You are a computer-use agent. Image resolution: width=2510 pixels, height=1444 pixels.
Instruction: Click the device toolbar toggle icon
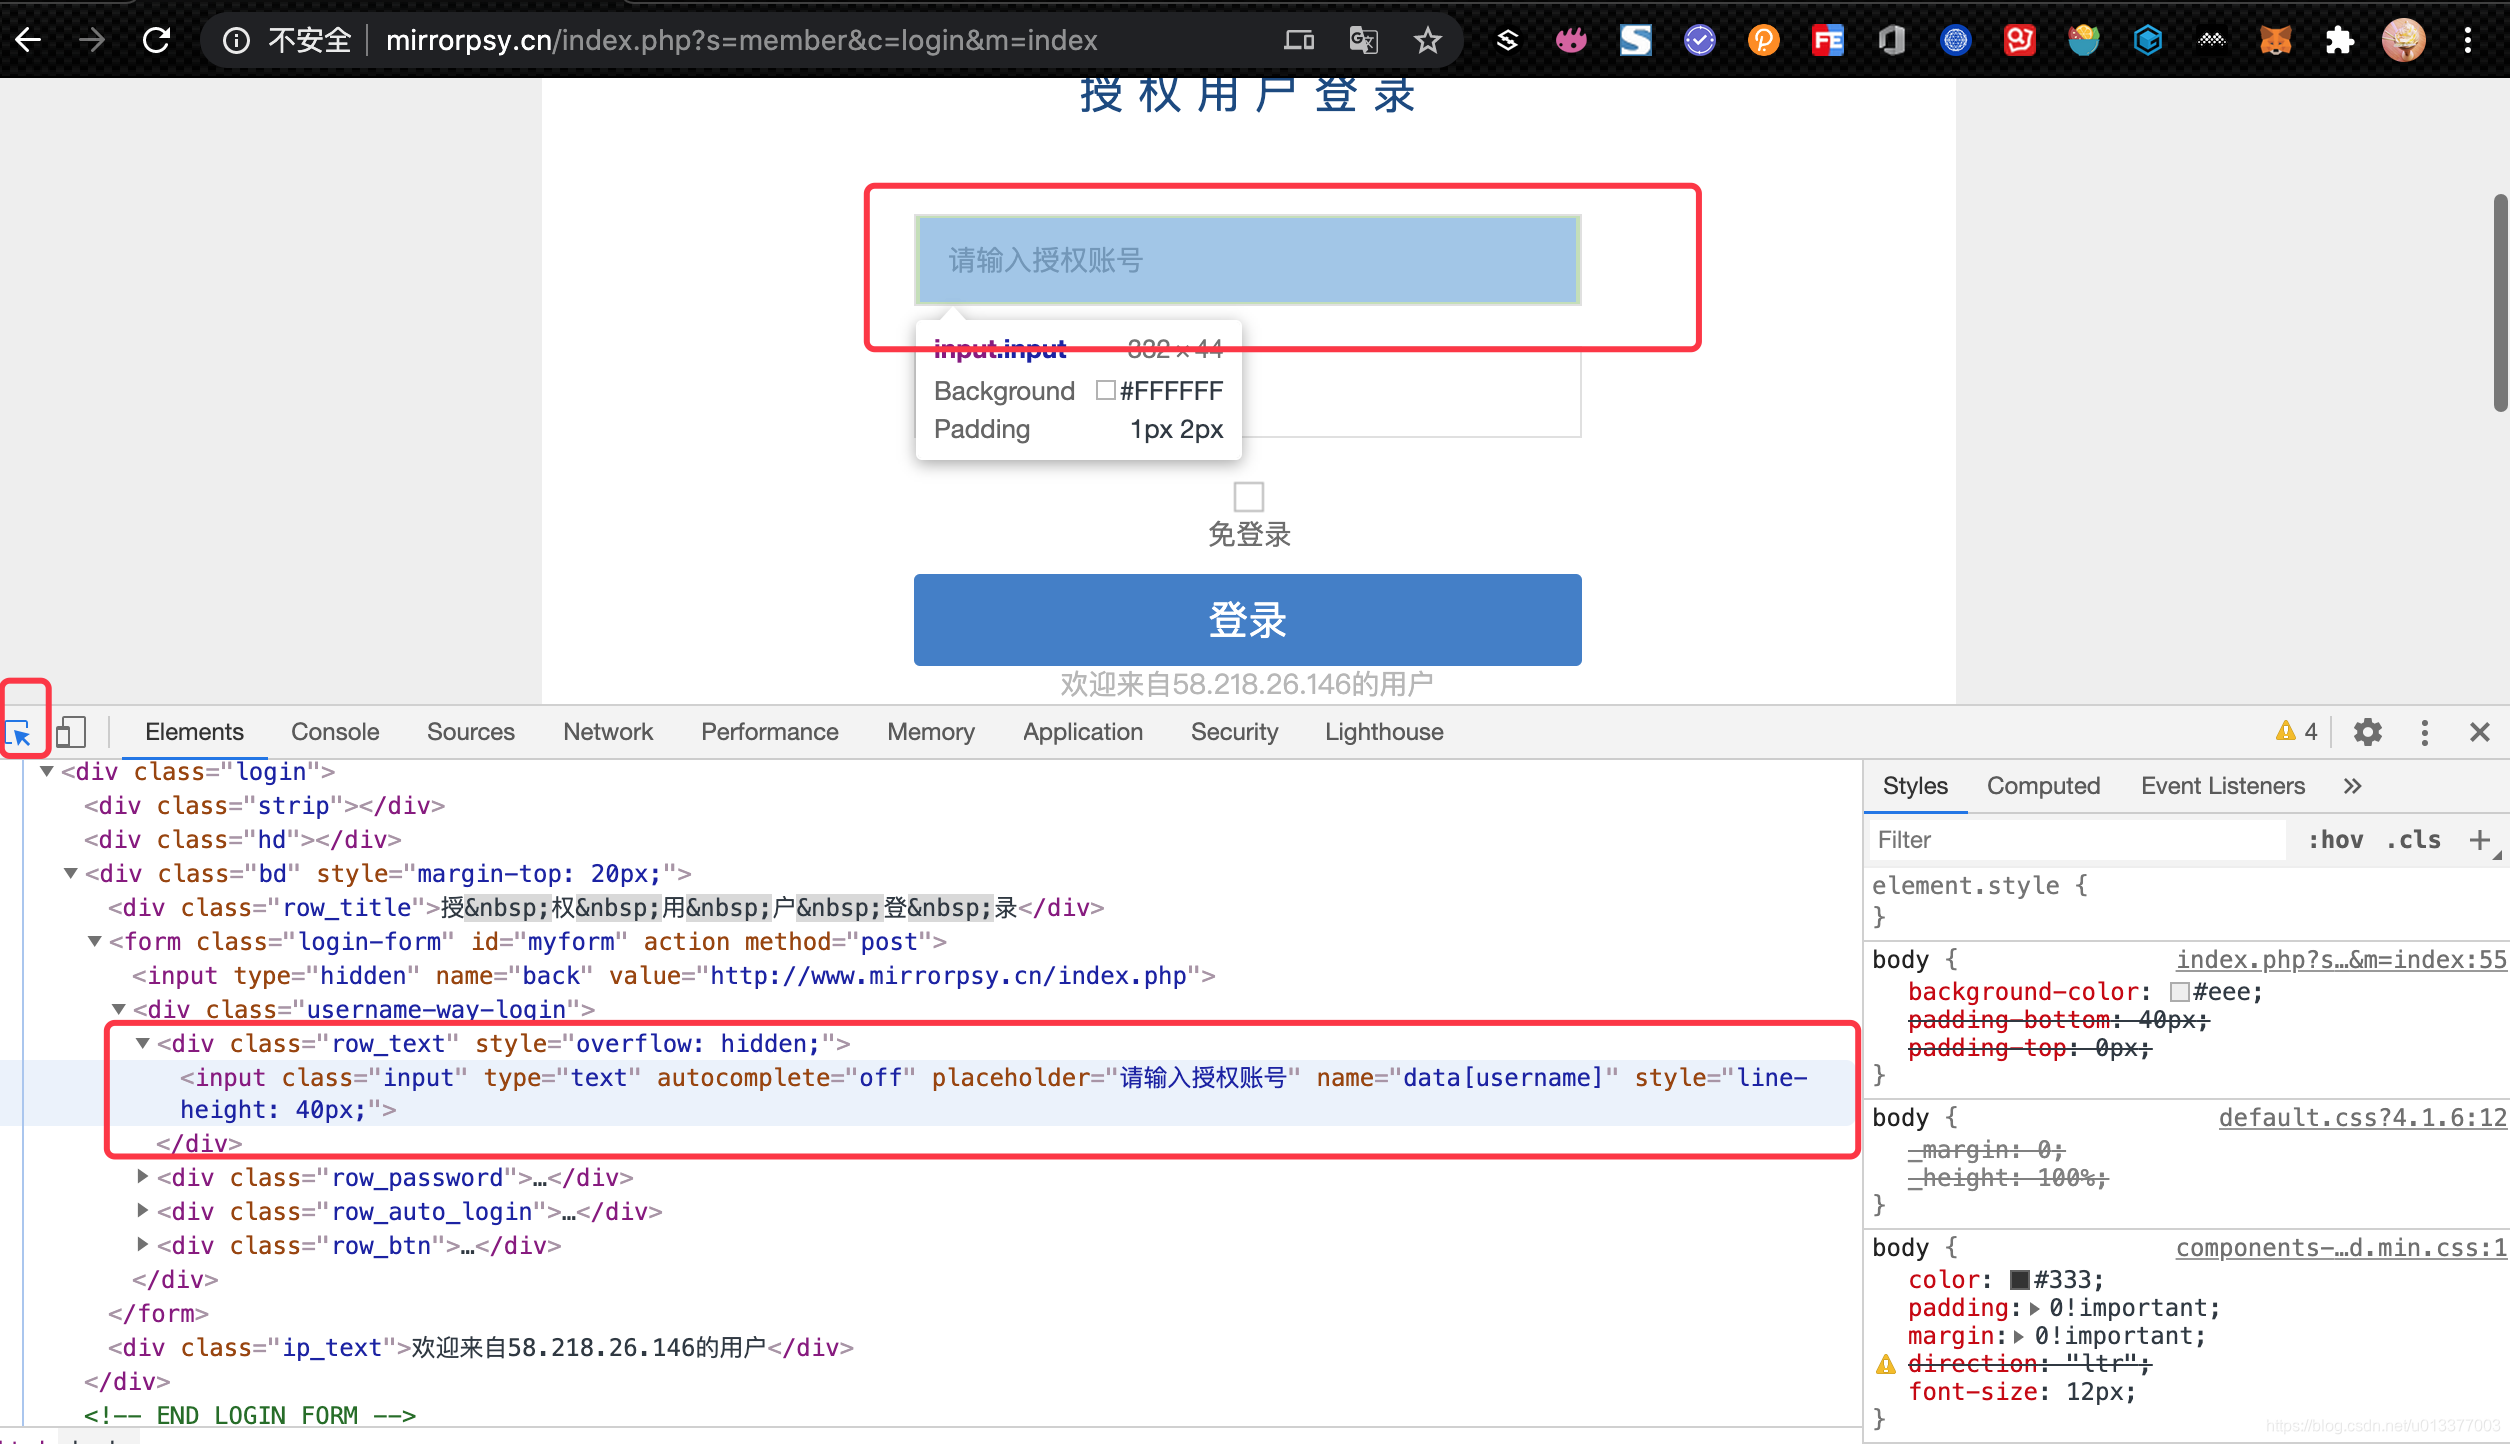click(69, 731)
